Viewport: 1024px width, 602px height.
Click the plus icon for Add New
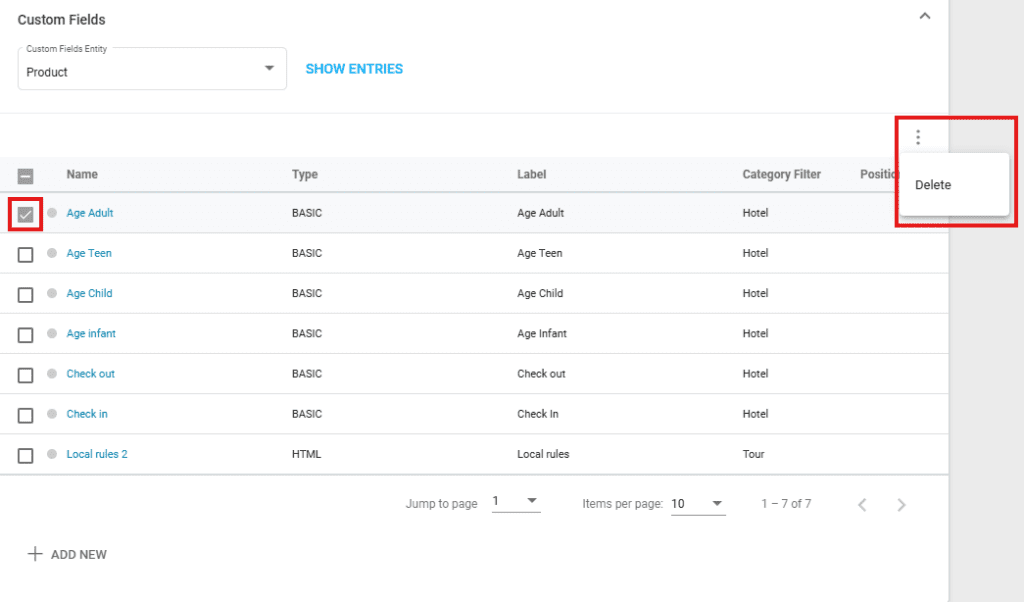(x=35, y=554)
